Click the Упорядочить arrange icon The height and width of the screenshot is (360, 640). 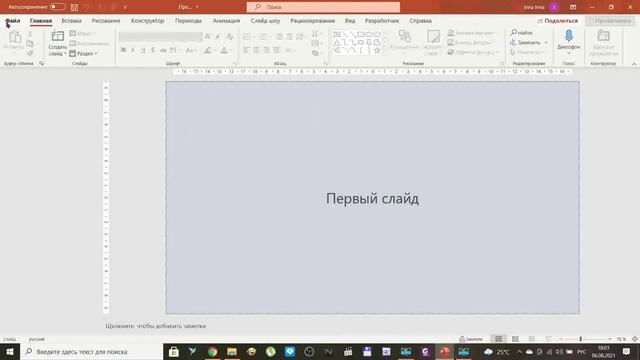tap(404, 37)
